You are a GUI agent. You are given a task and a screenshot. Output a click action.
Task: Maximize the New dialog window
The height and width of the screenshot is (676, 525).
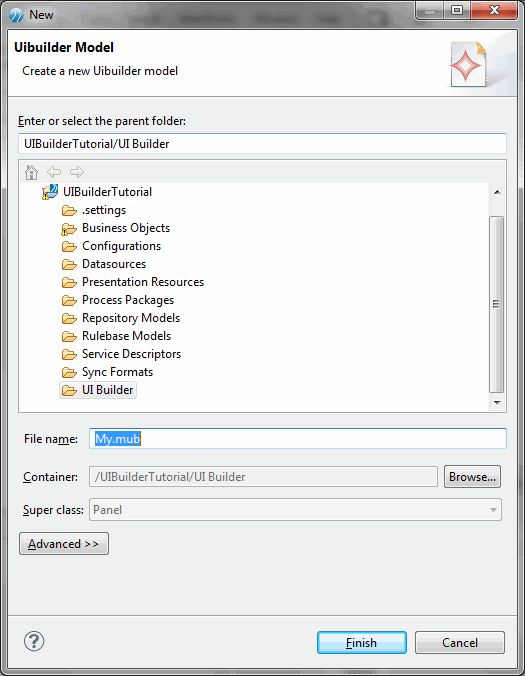pos(457,10)
